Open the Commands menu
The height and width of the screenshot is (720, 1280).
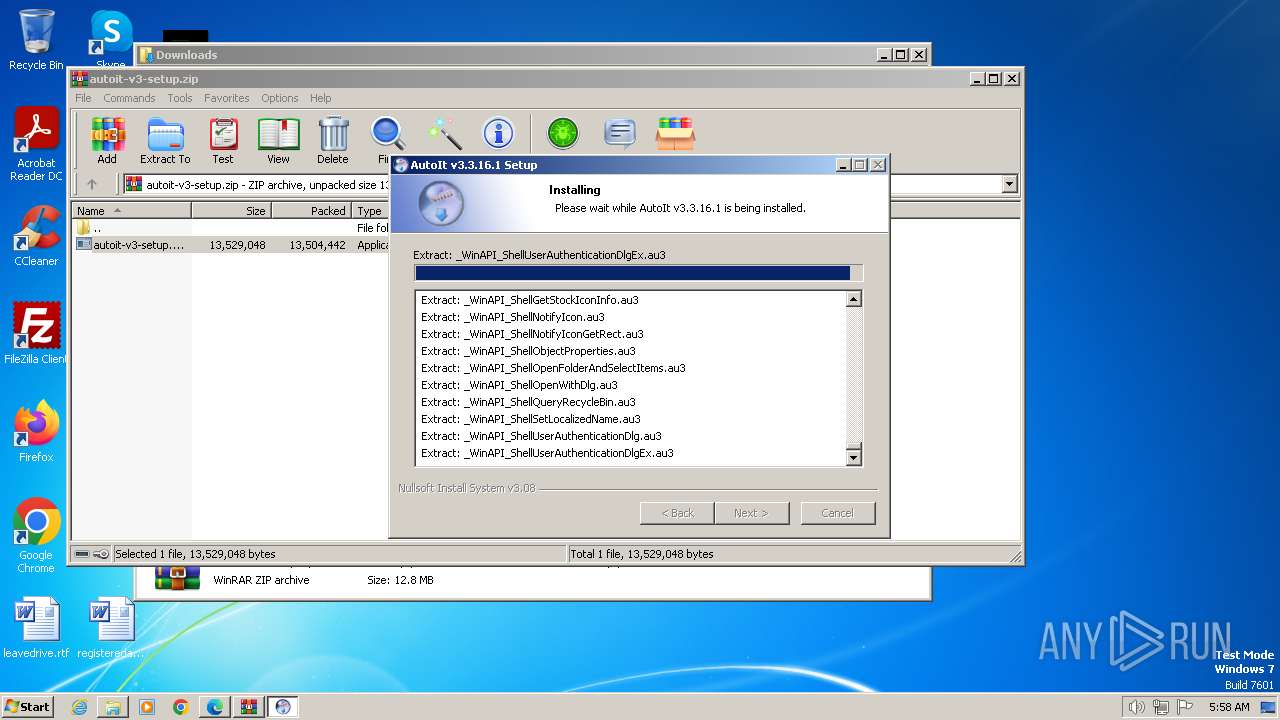129,98
